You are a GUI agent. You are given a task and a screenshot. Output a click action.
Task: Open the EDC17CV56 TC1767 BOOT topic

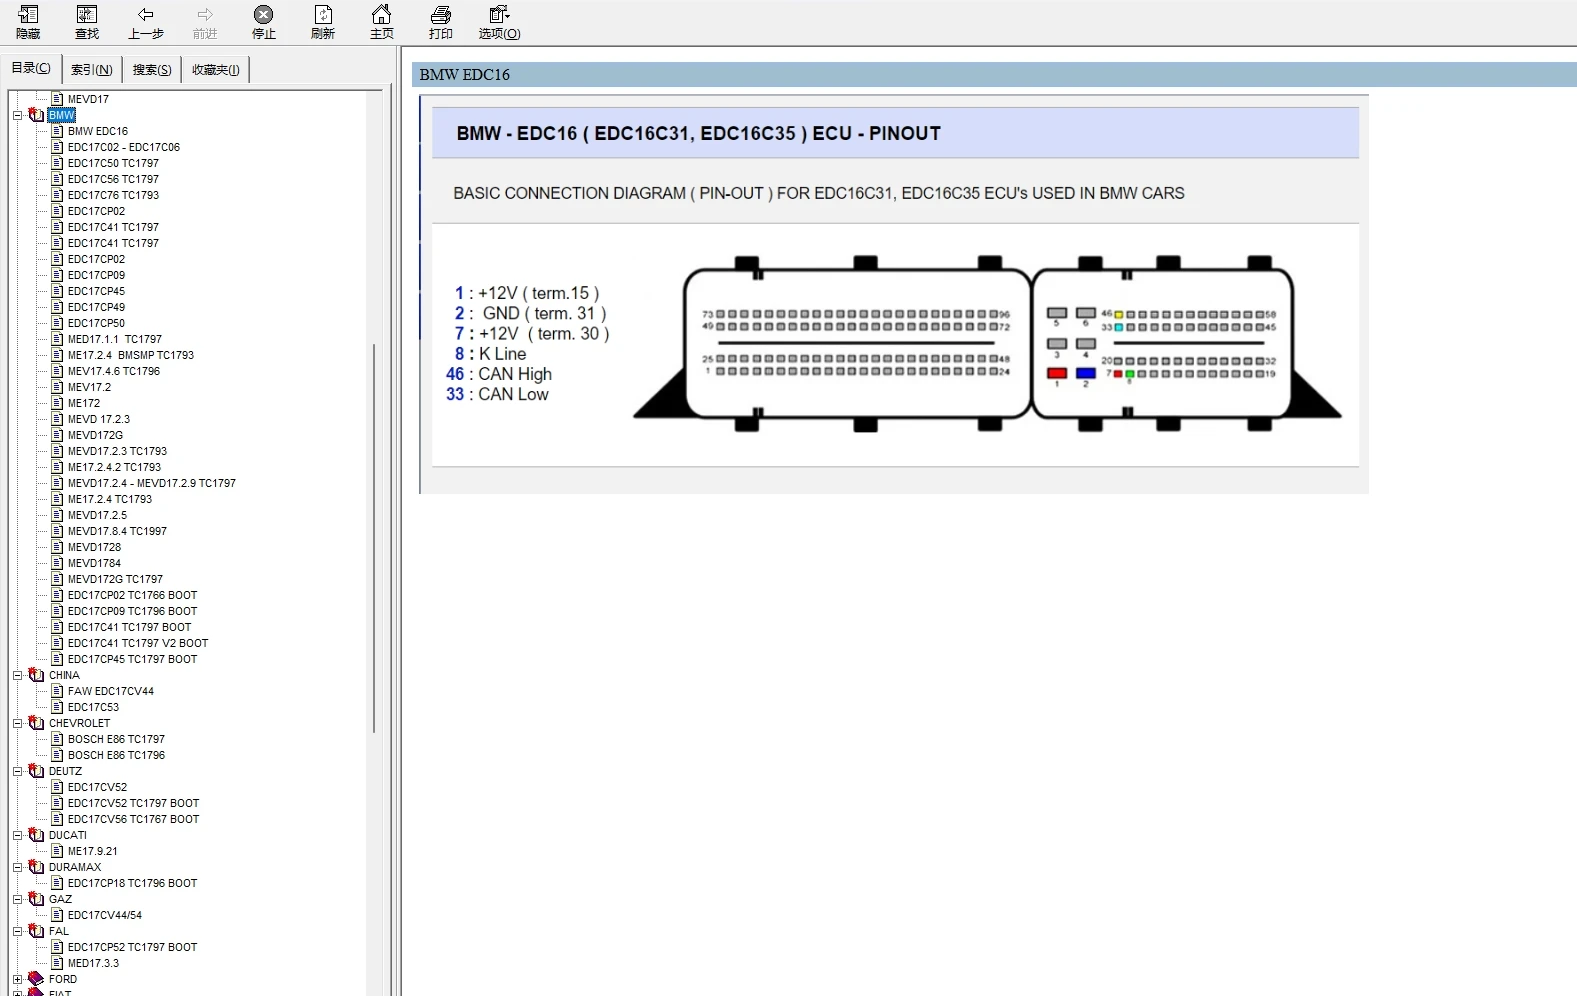pos(134,819)
